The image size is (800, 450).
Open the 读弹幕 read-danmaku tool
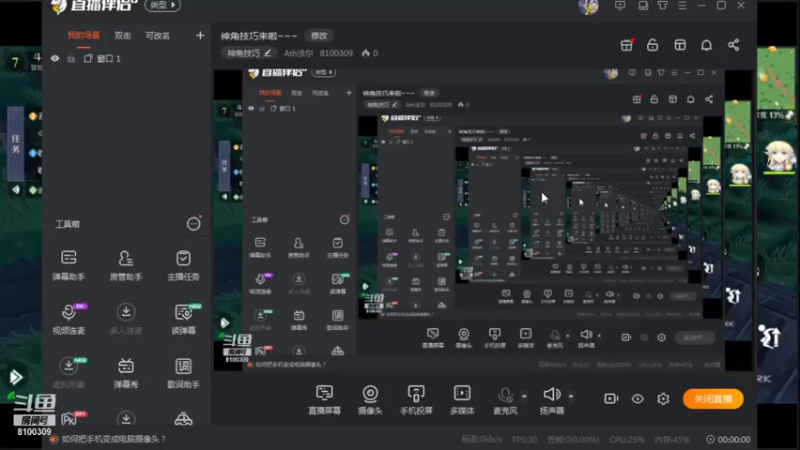(183, 319)
